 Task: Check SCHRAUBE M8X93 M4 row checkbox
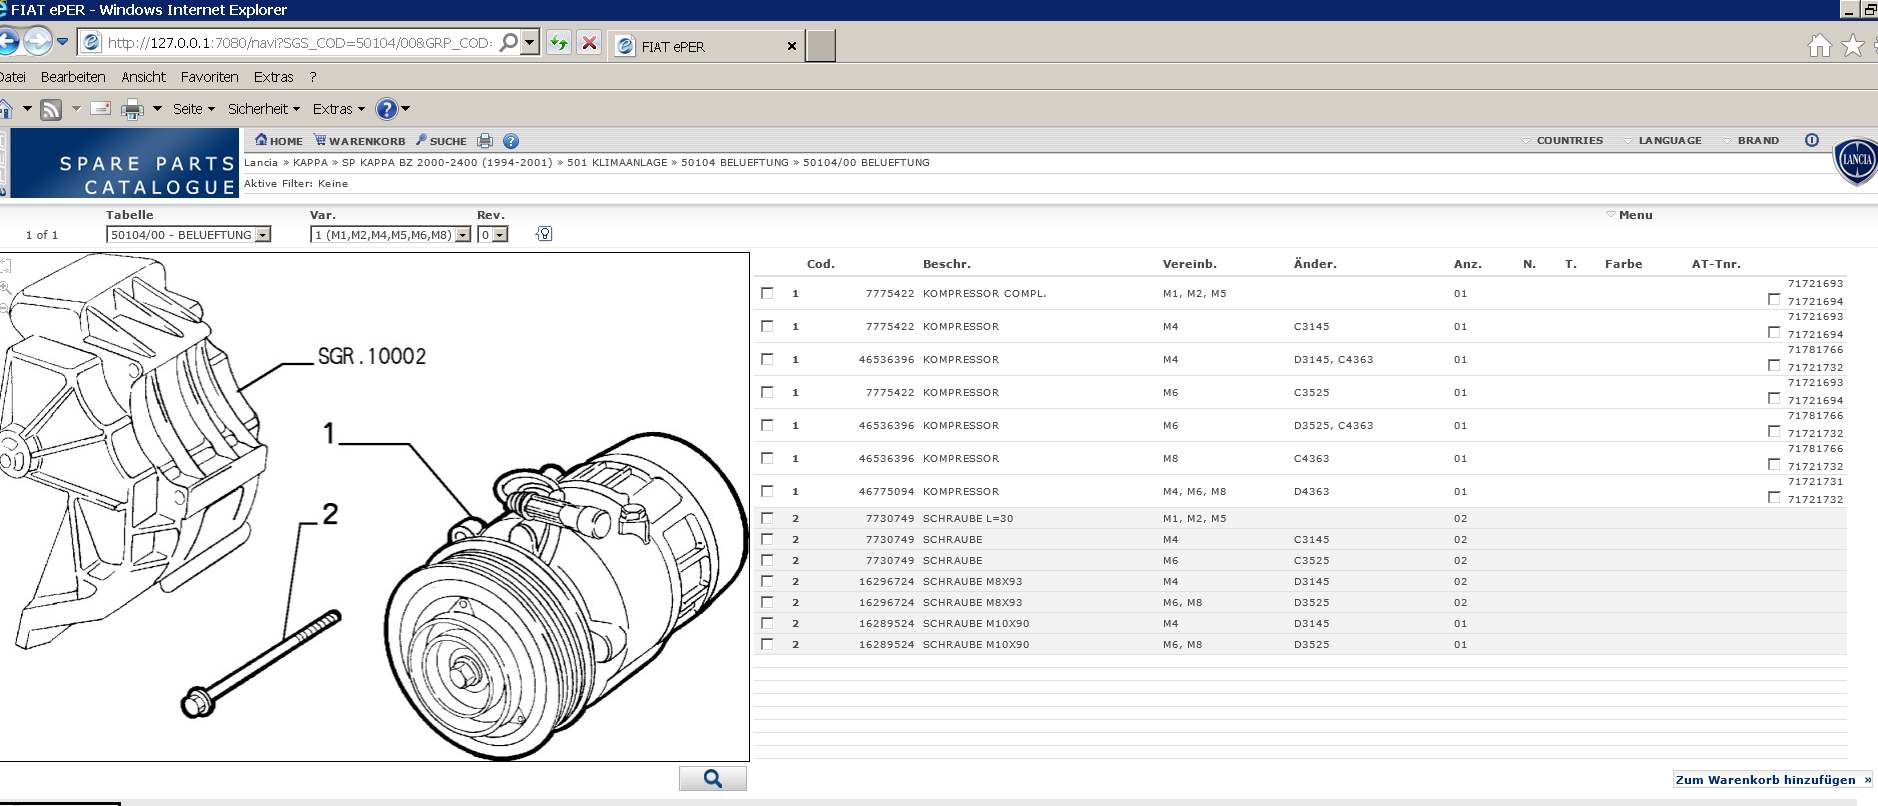tap(767, 581)
